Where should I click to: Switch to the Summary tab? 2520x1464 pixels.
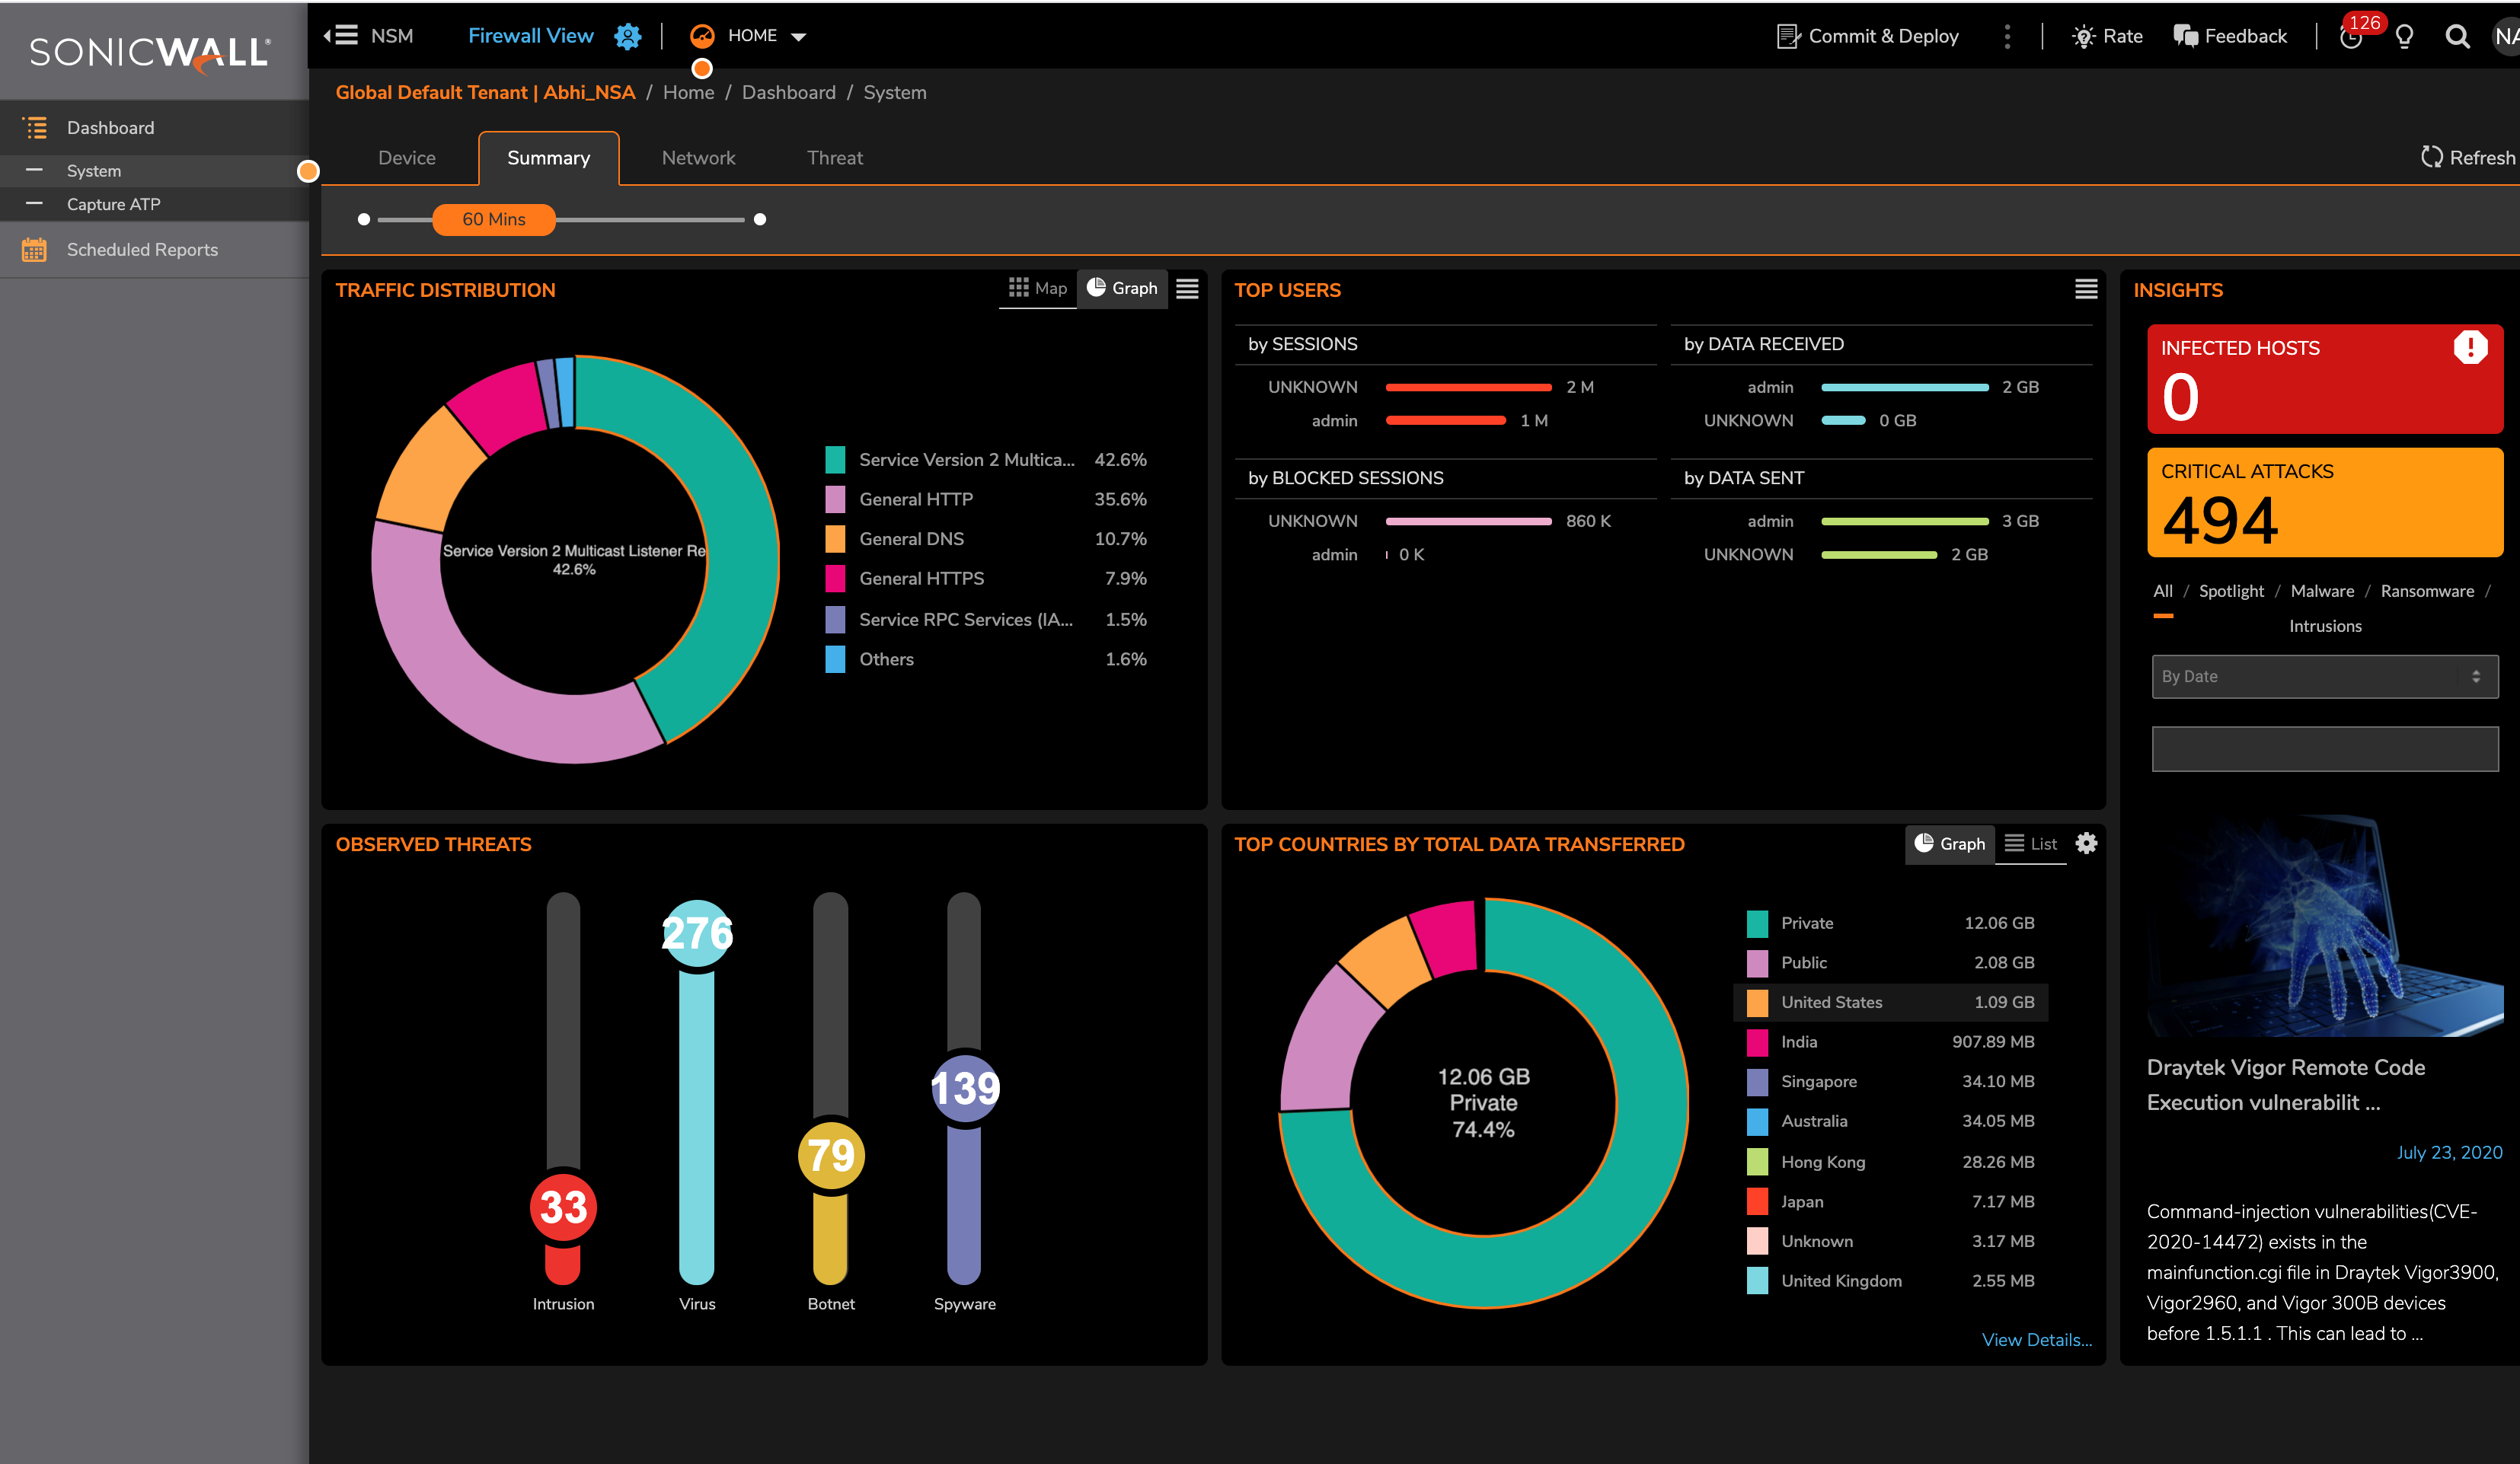pyautogui.click(x=548, y=158)
